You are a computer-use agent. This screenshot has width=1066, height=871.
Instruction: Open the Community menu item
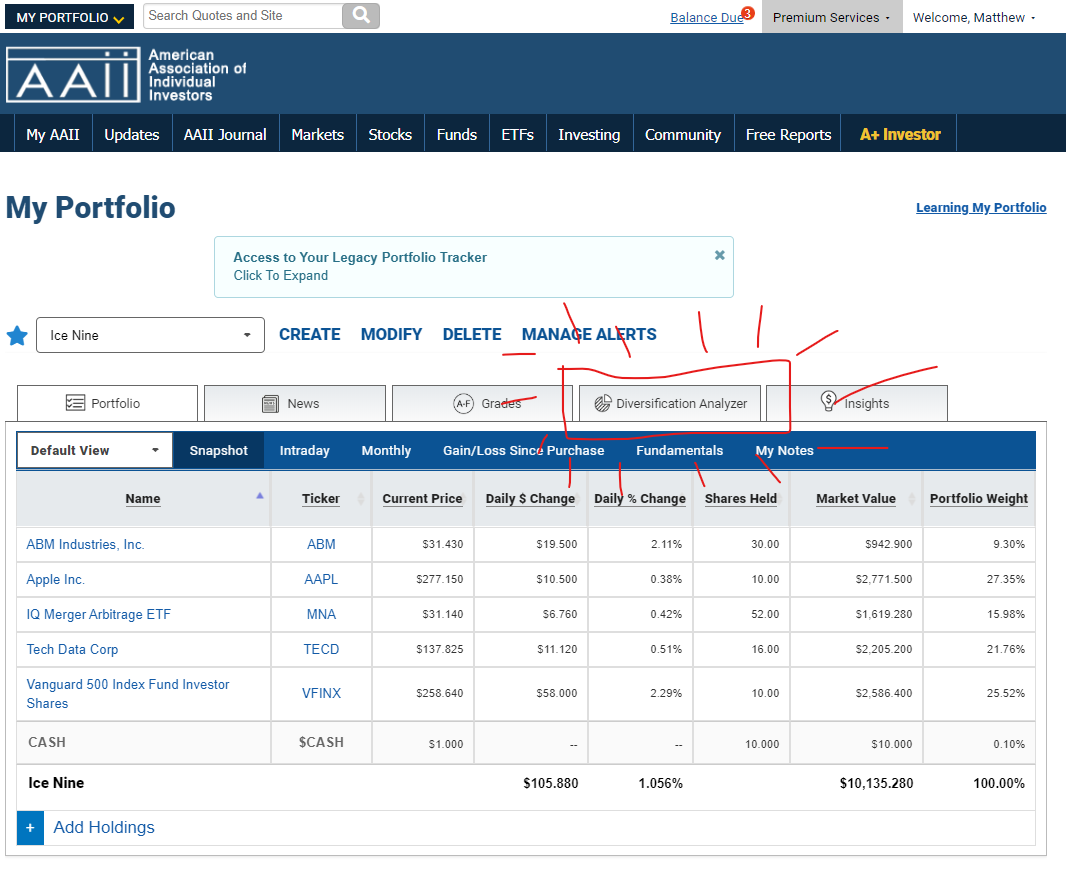pyautogui.click(x=683, y=135)
